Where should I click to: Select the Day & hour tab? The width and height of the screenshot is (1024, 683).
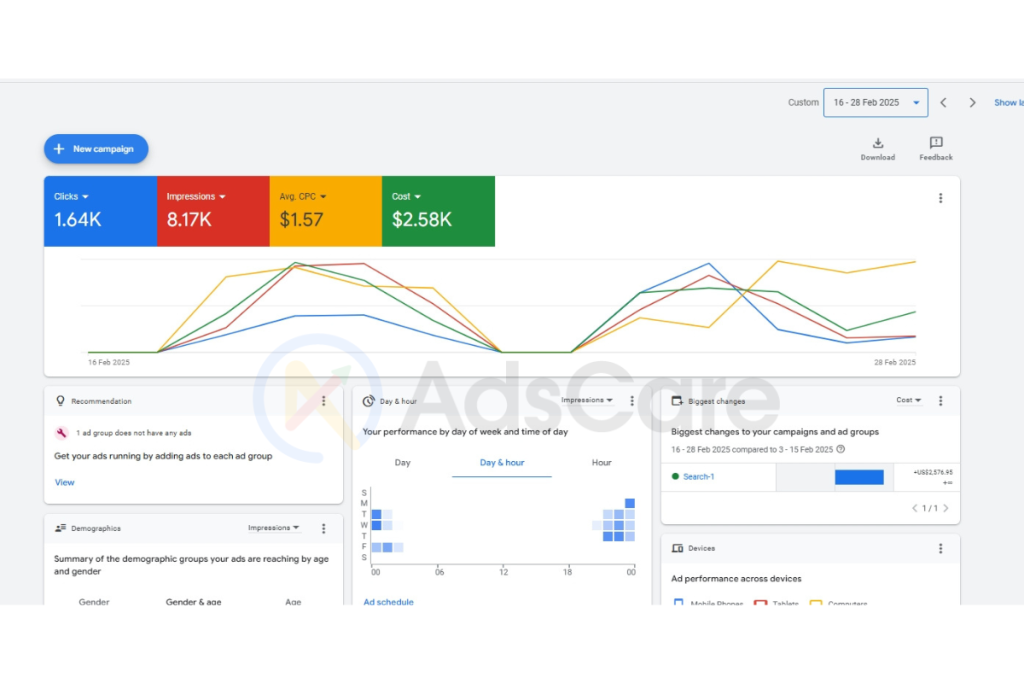coord(502,462)
